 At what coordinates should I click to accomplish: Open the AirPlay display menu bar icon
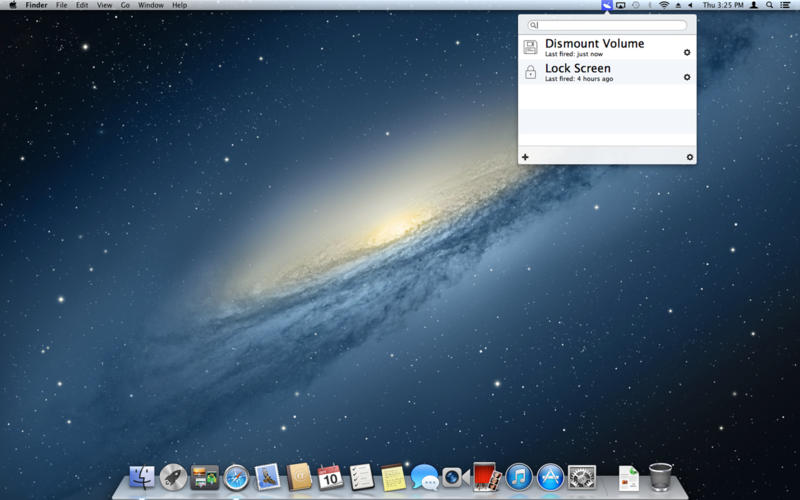[621, 5]
